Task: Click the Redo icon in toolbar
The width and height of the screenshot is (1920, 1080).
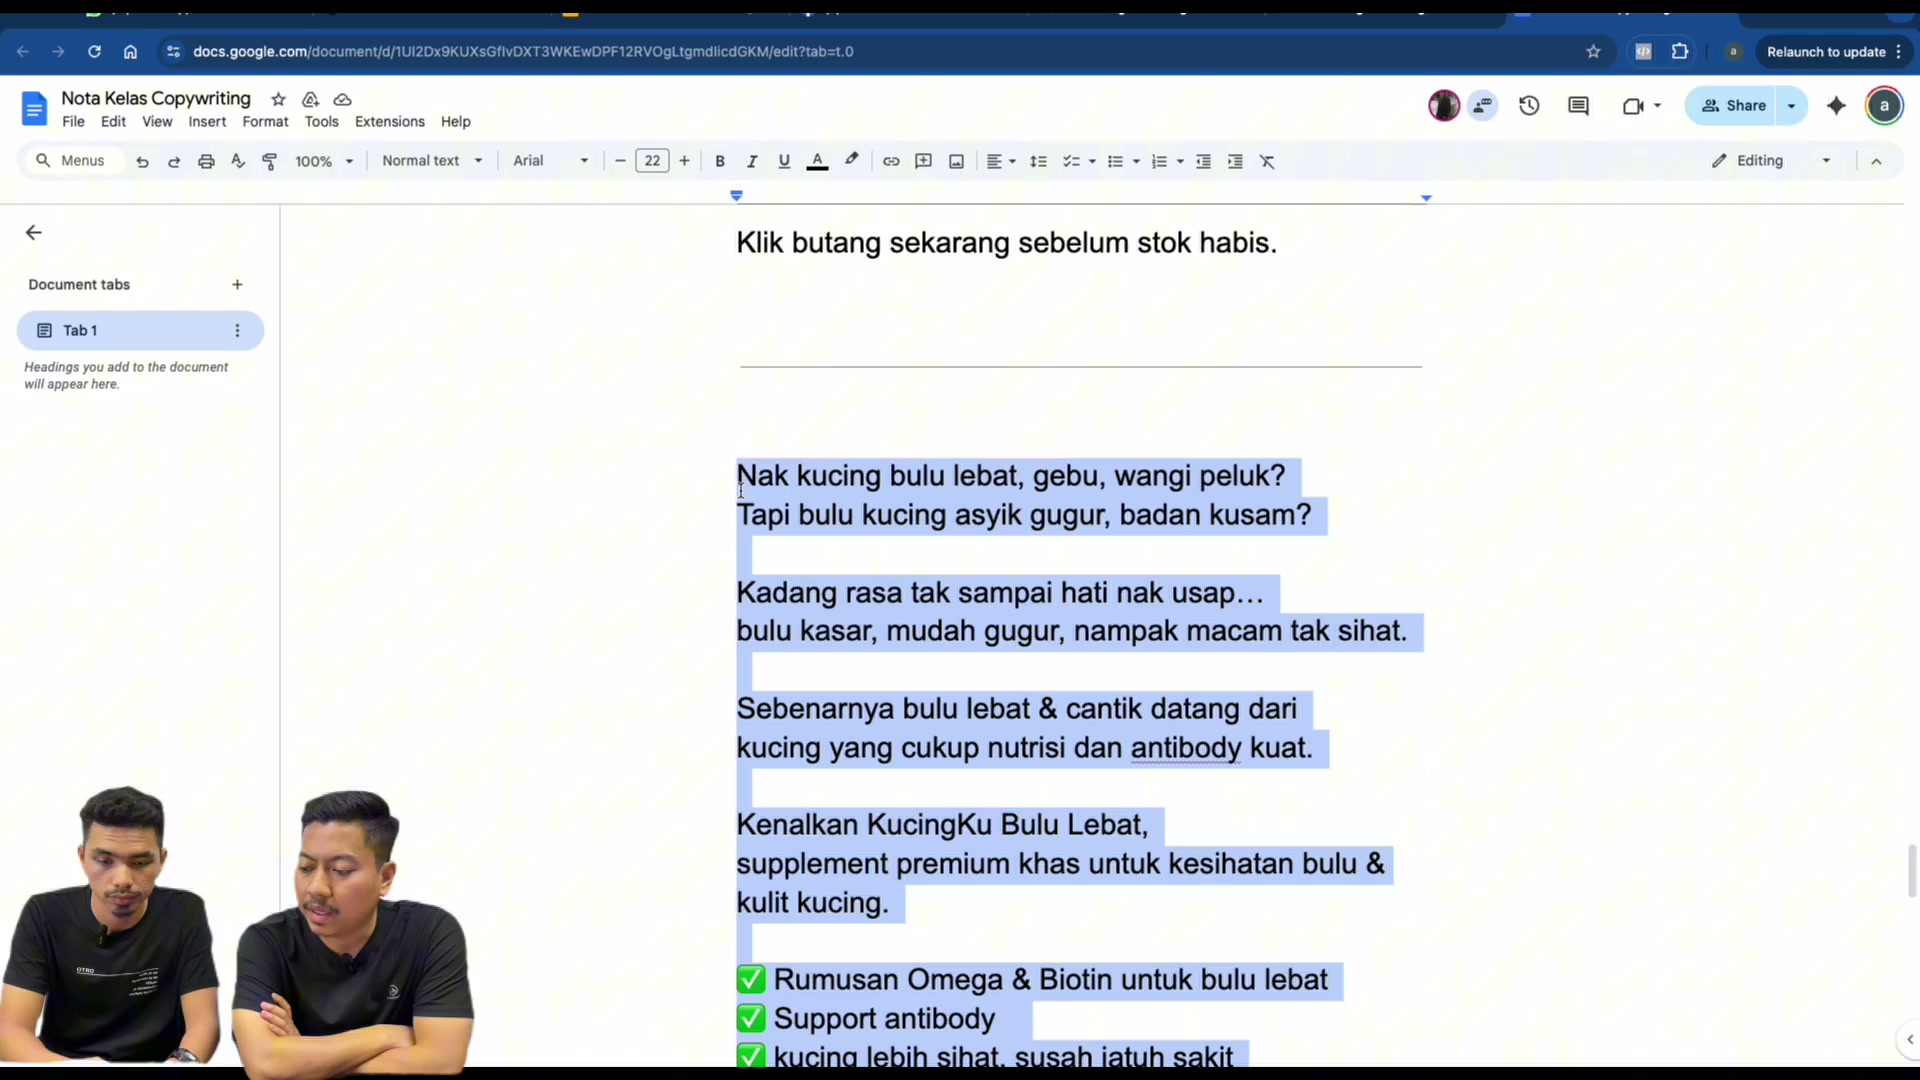Action: 174,161
